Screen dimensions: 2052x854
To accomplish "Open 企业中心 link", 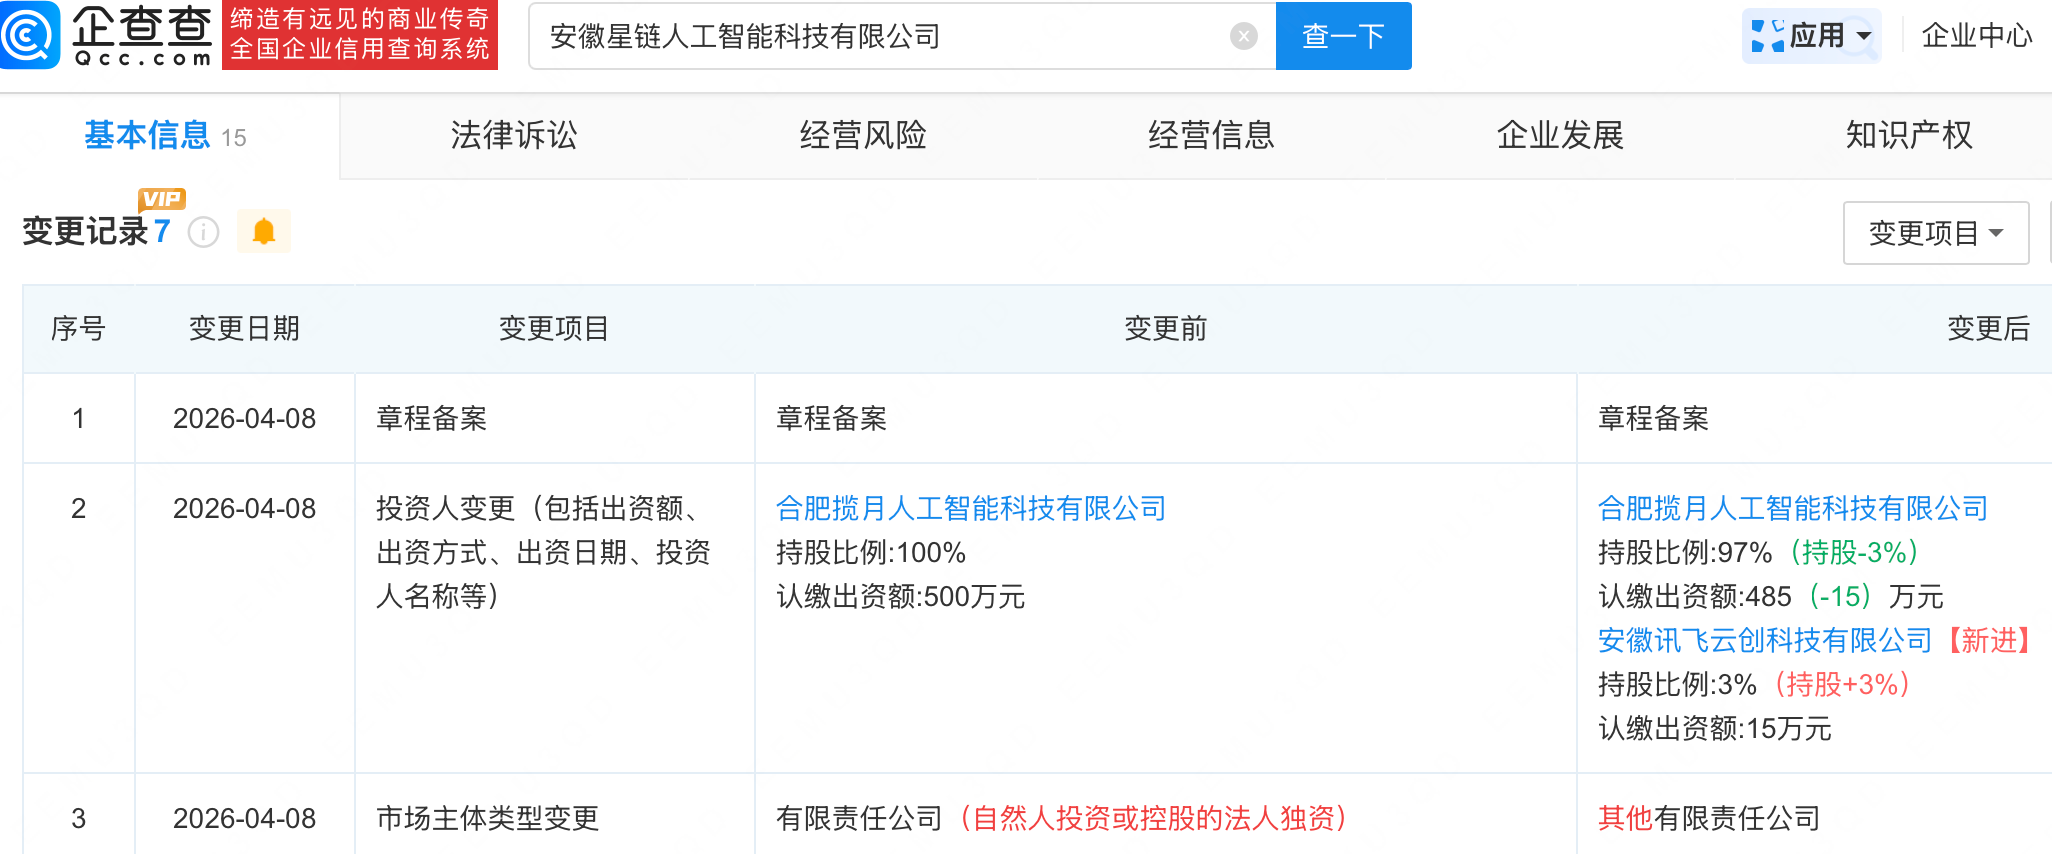I will [1976, 36].
